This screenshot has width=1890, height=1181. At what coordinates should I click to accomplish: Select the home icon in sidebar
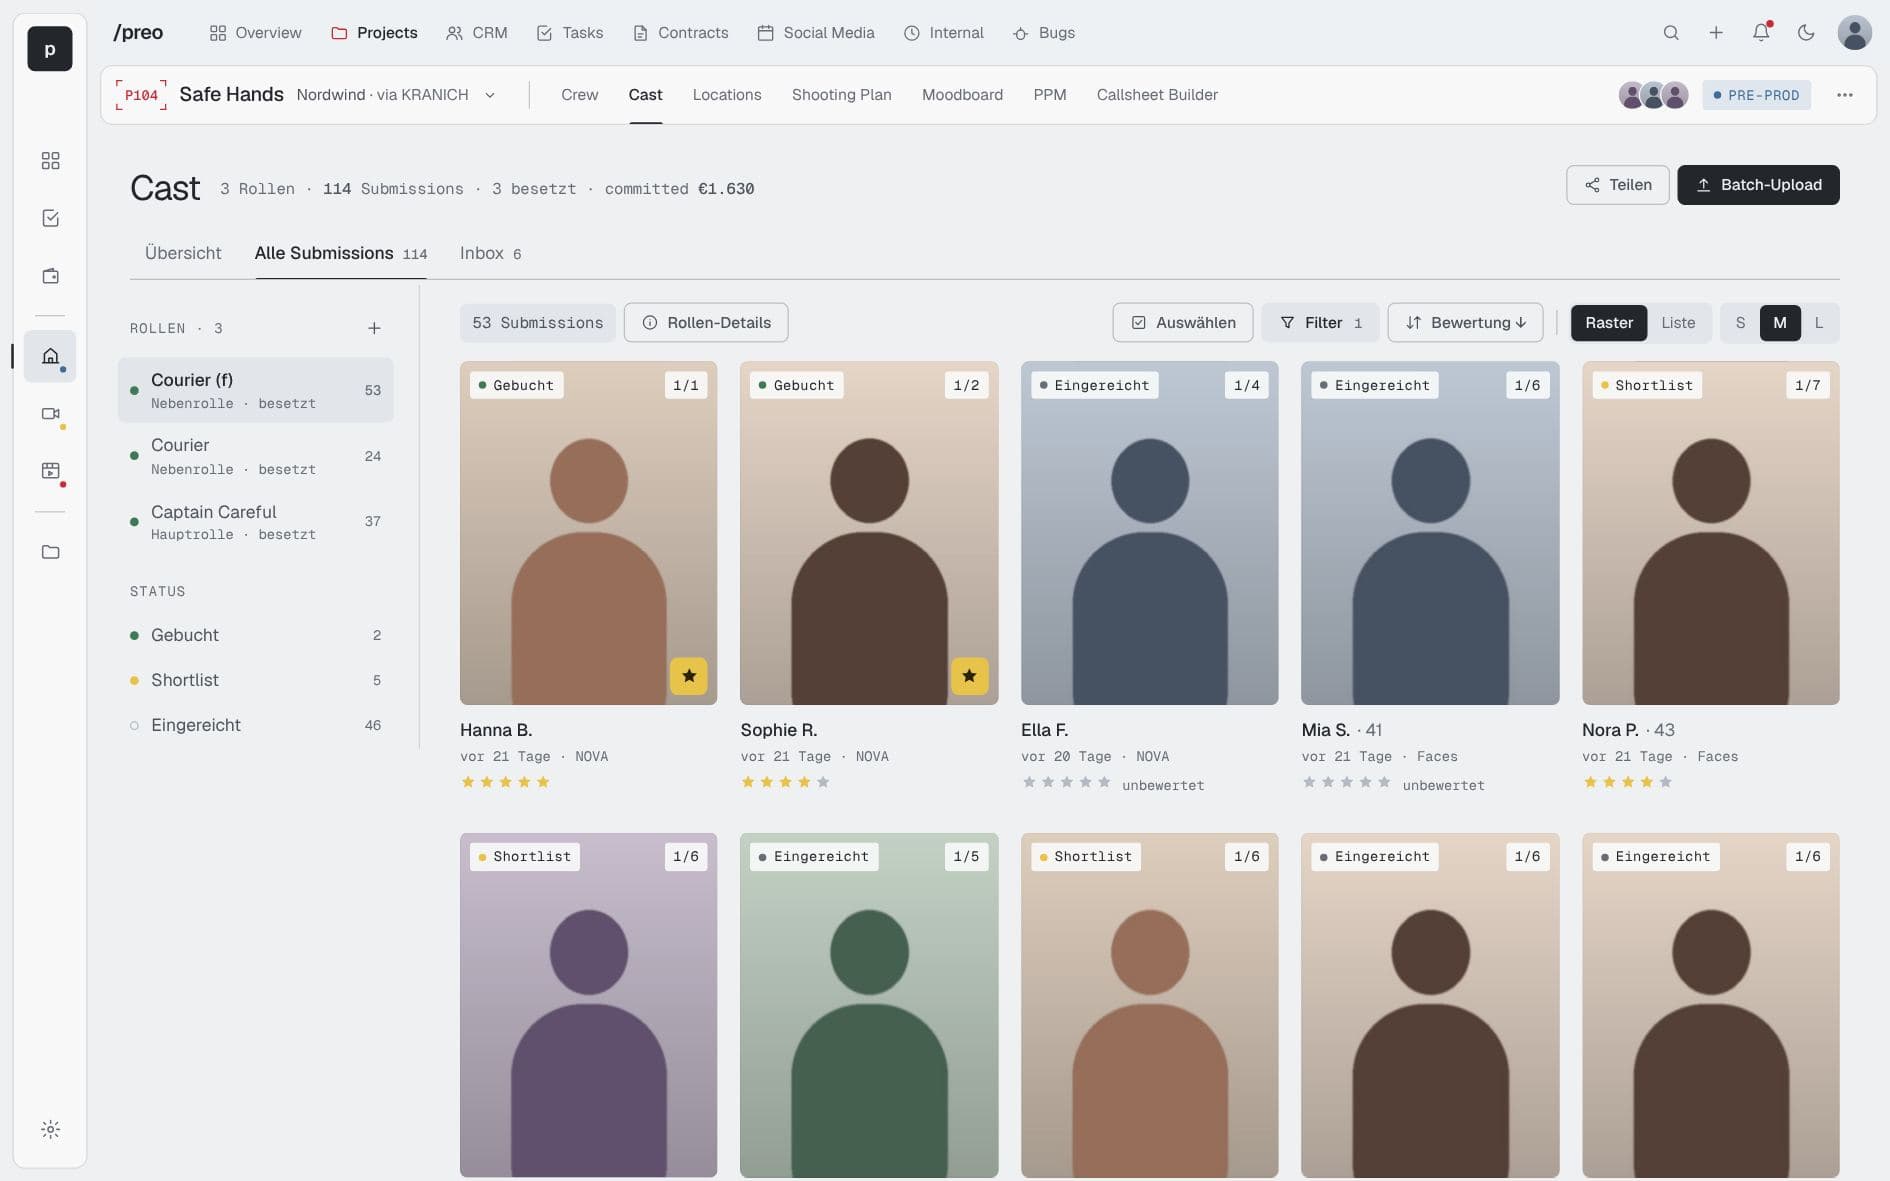click(x=50, y=356)
